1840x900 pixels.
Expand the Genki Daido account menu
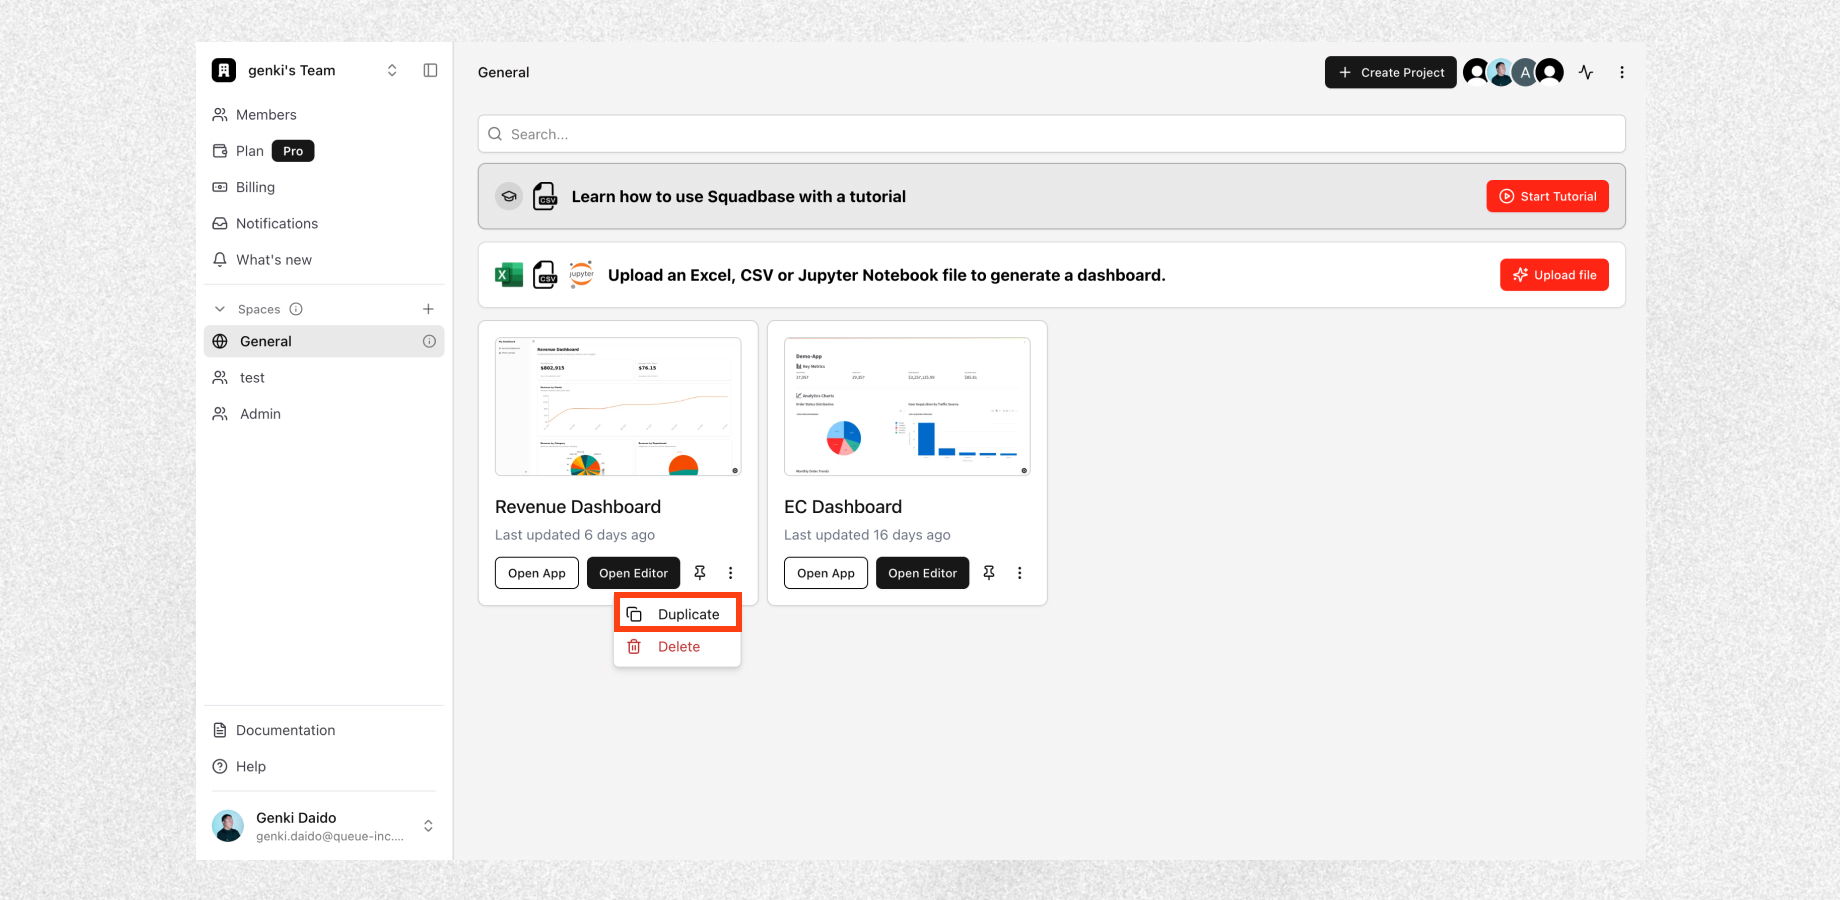428,826
